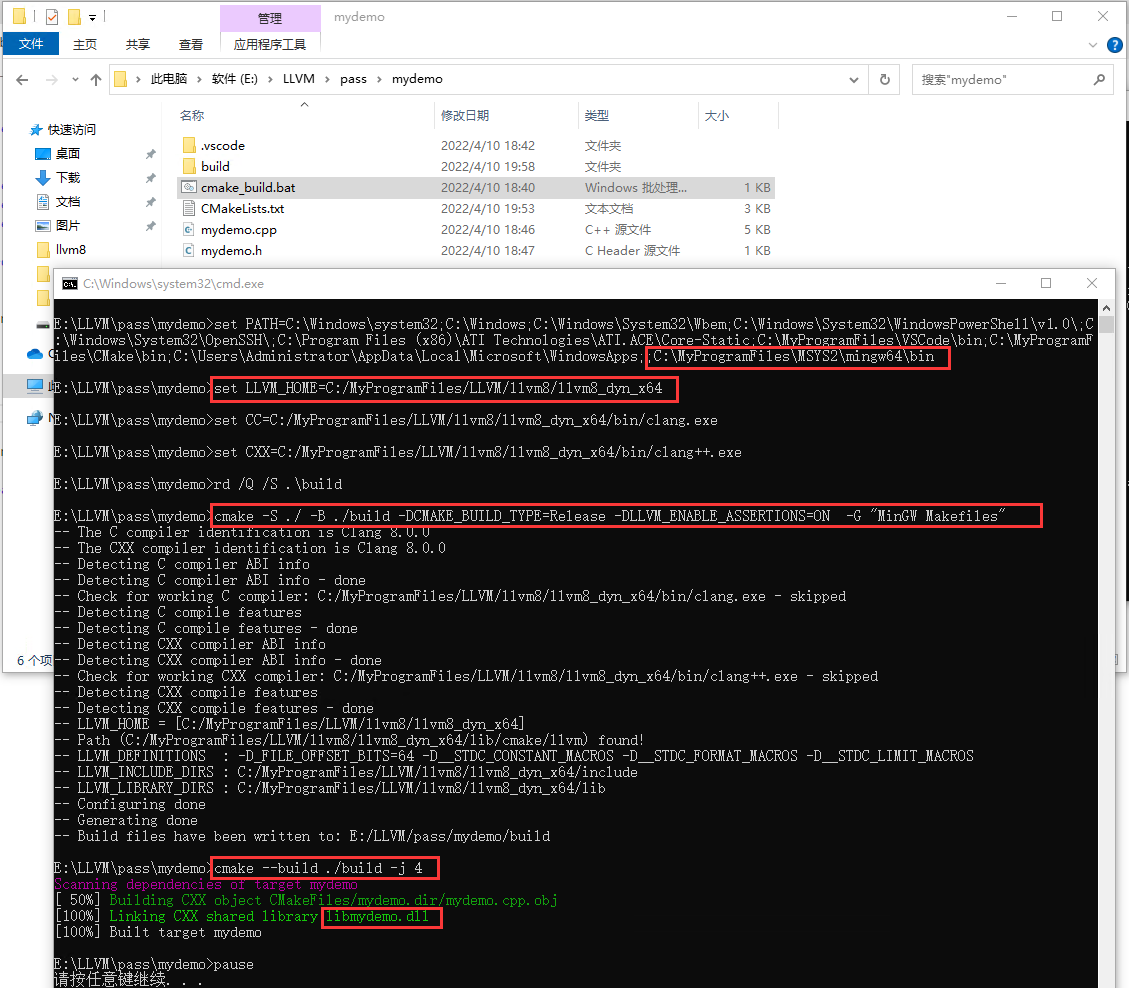Select the .vscode folder
The height and width of the screenshot is (988, 1129).
[223, 145]
